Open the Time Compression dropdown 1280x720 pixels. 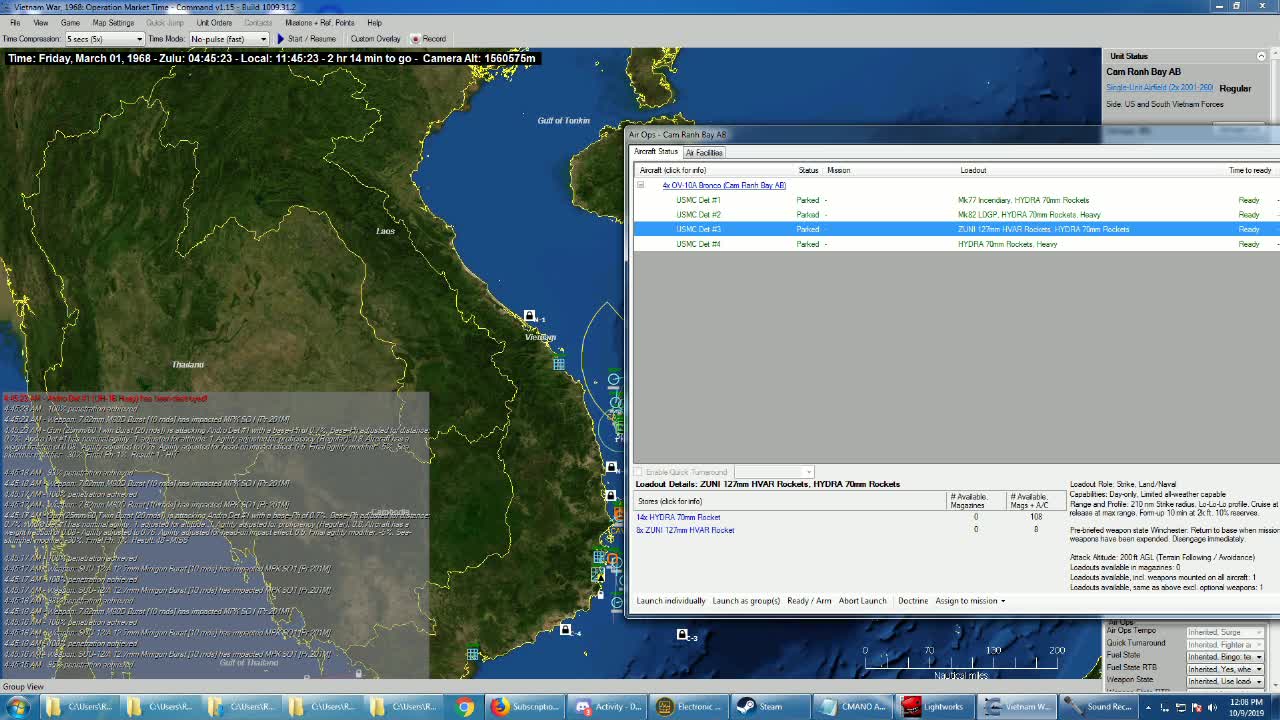tap(104, 39)
